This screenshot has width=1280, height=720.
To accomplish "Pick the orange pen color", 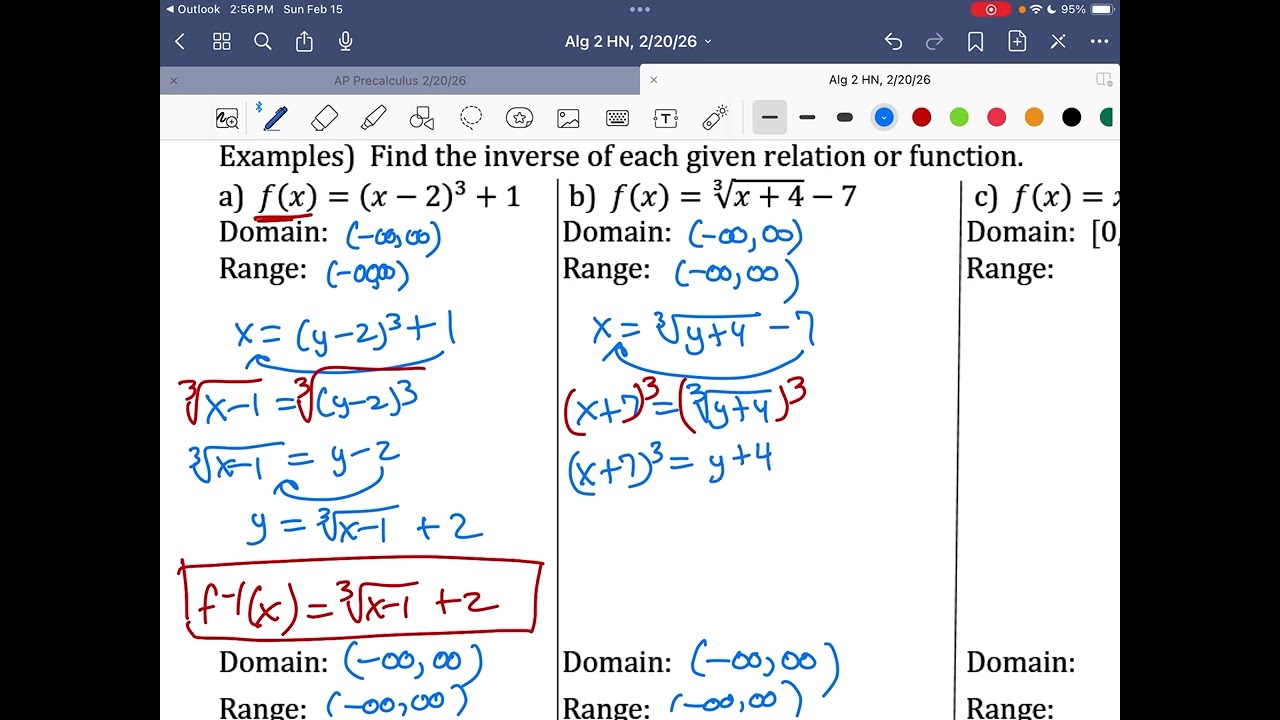I will click(1034, 118).
